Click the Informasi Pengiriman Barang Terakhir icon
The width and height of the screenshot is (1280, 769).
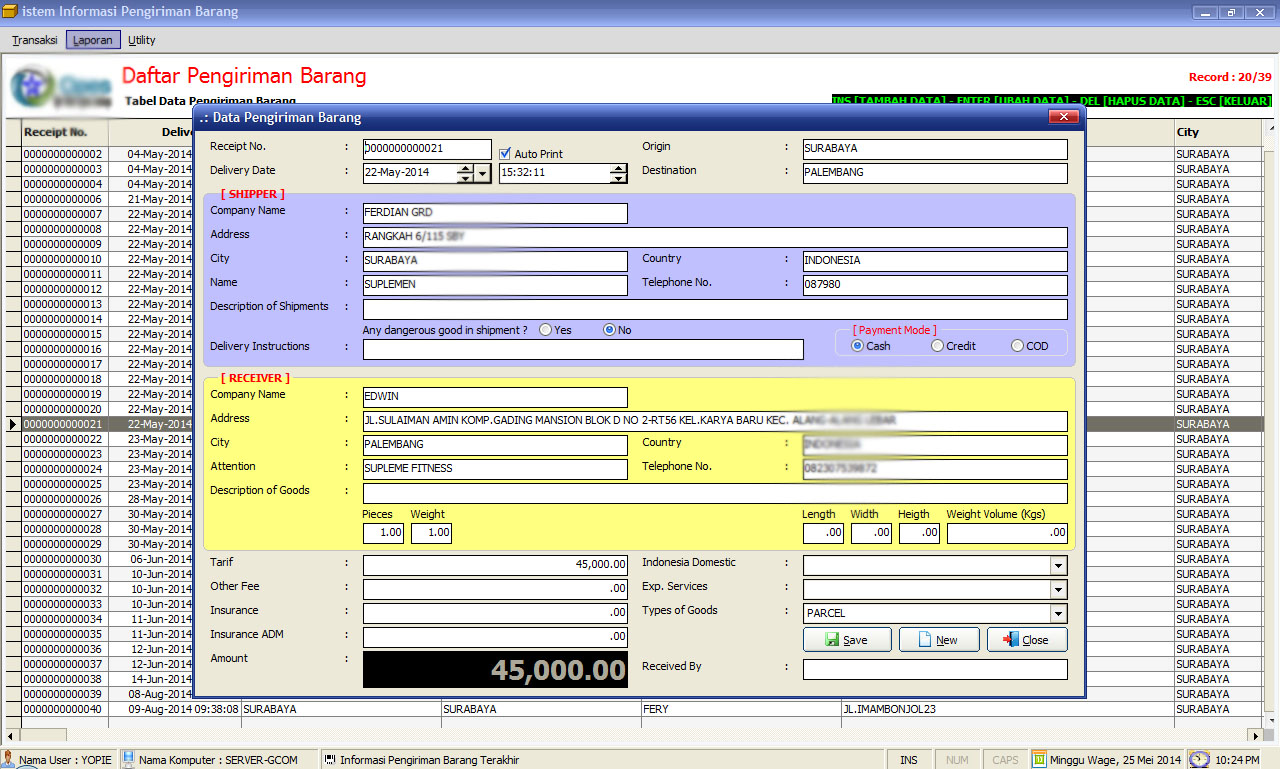pyautogui.click(x=329, y=760)
